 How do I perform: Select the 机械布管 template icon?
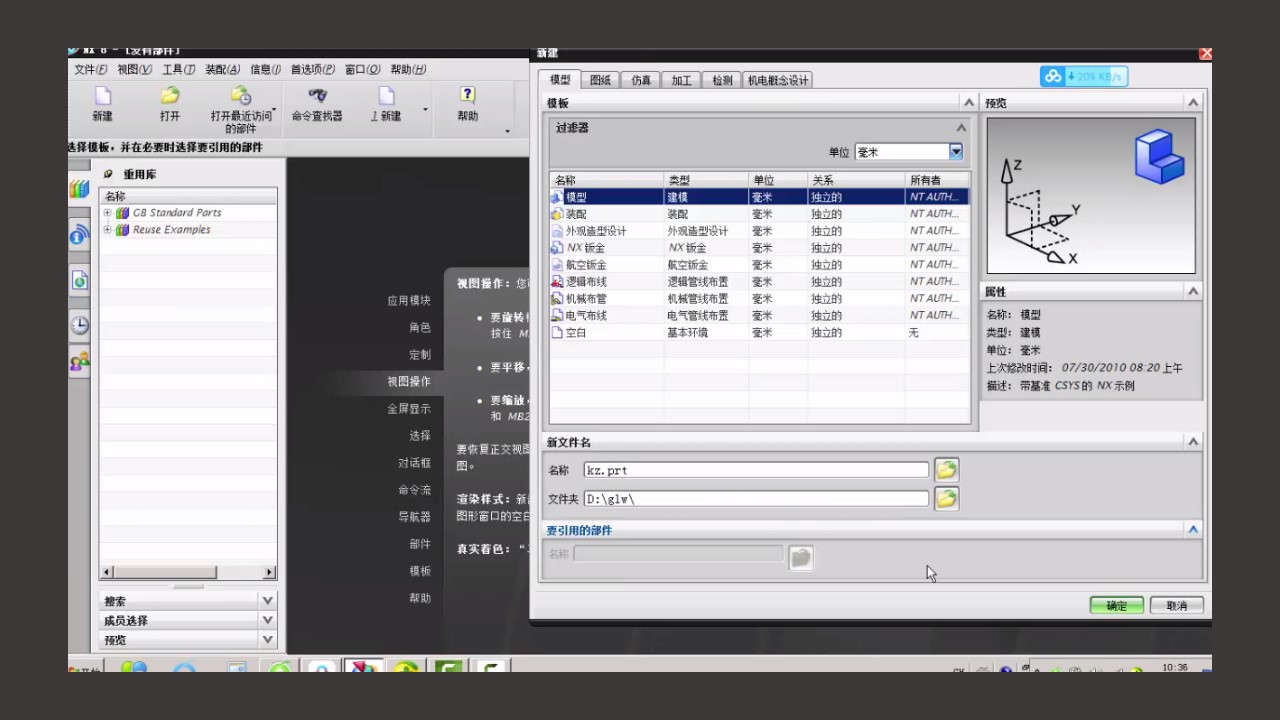tap(557, 299)
